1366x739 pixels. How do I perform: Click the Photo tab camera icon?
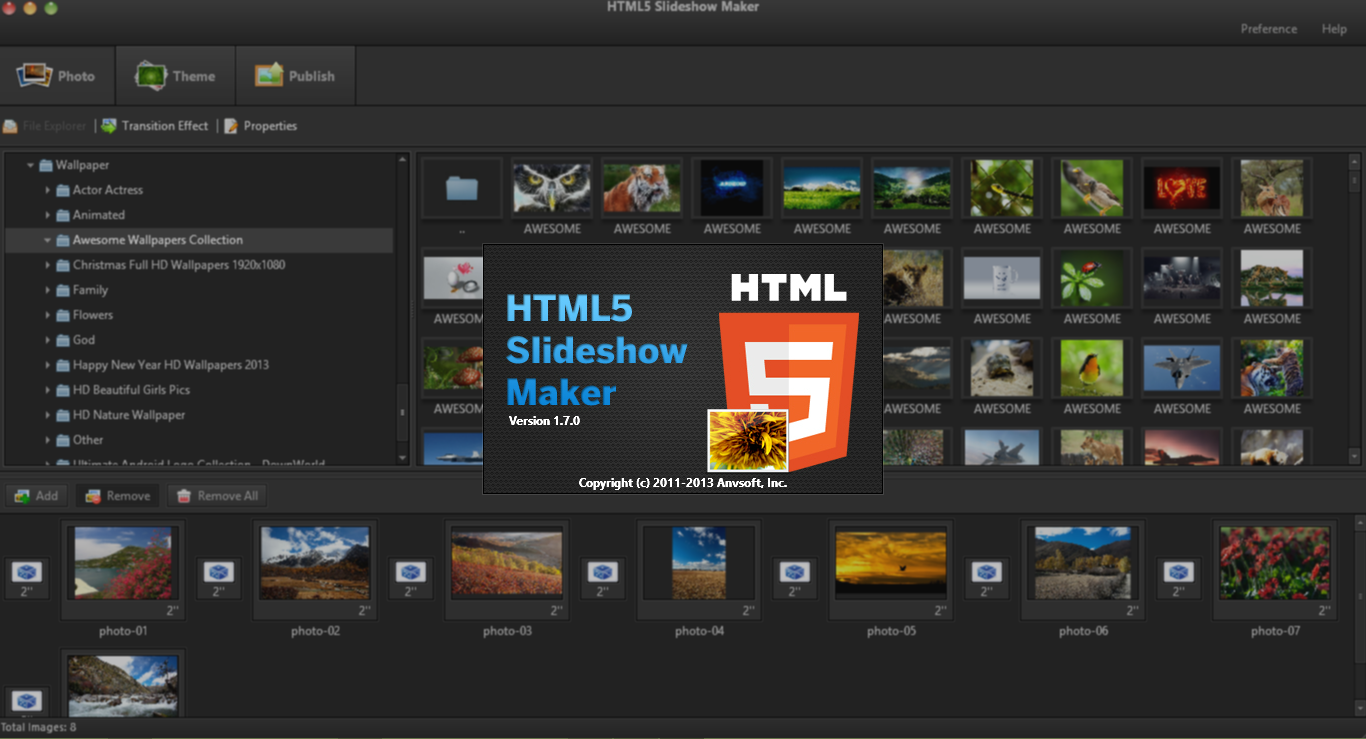pos(34,75)
